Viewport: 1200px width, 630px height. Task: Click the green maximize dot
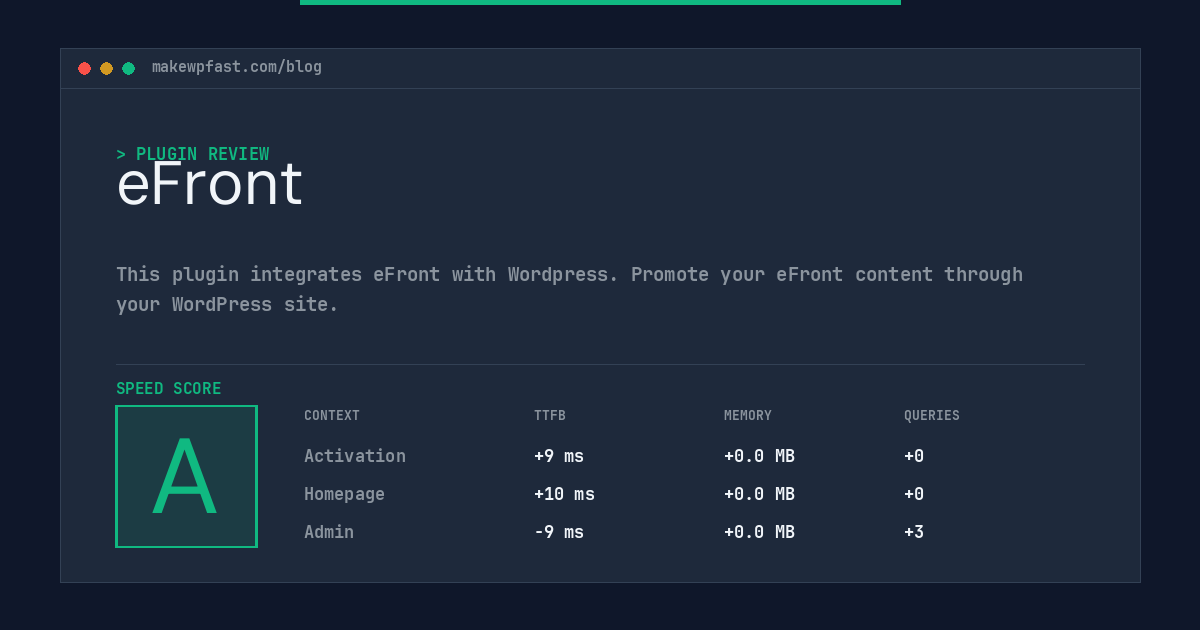128,68
